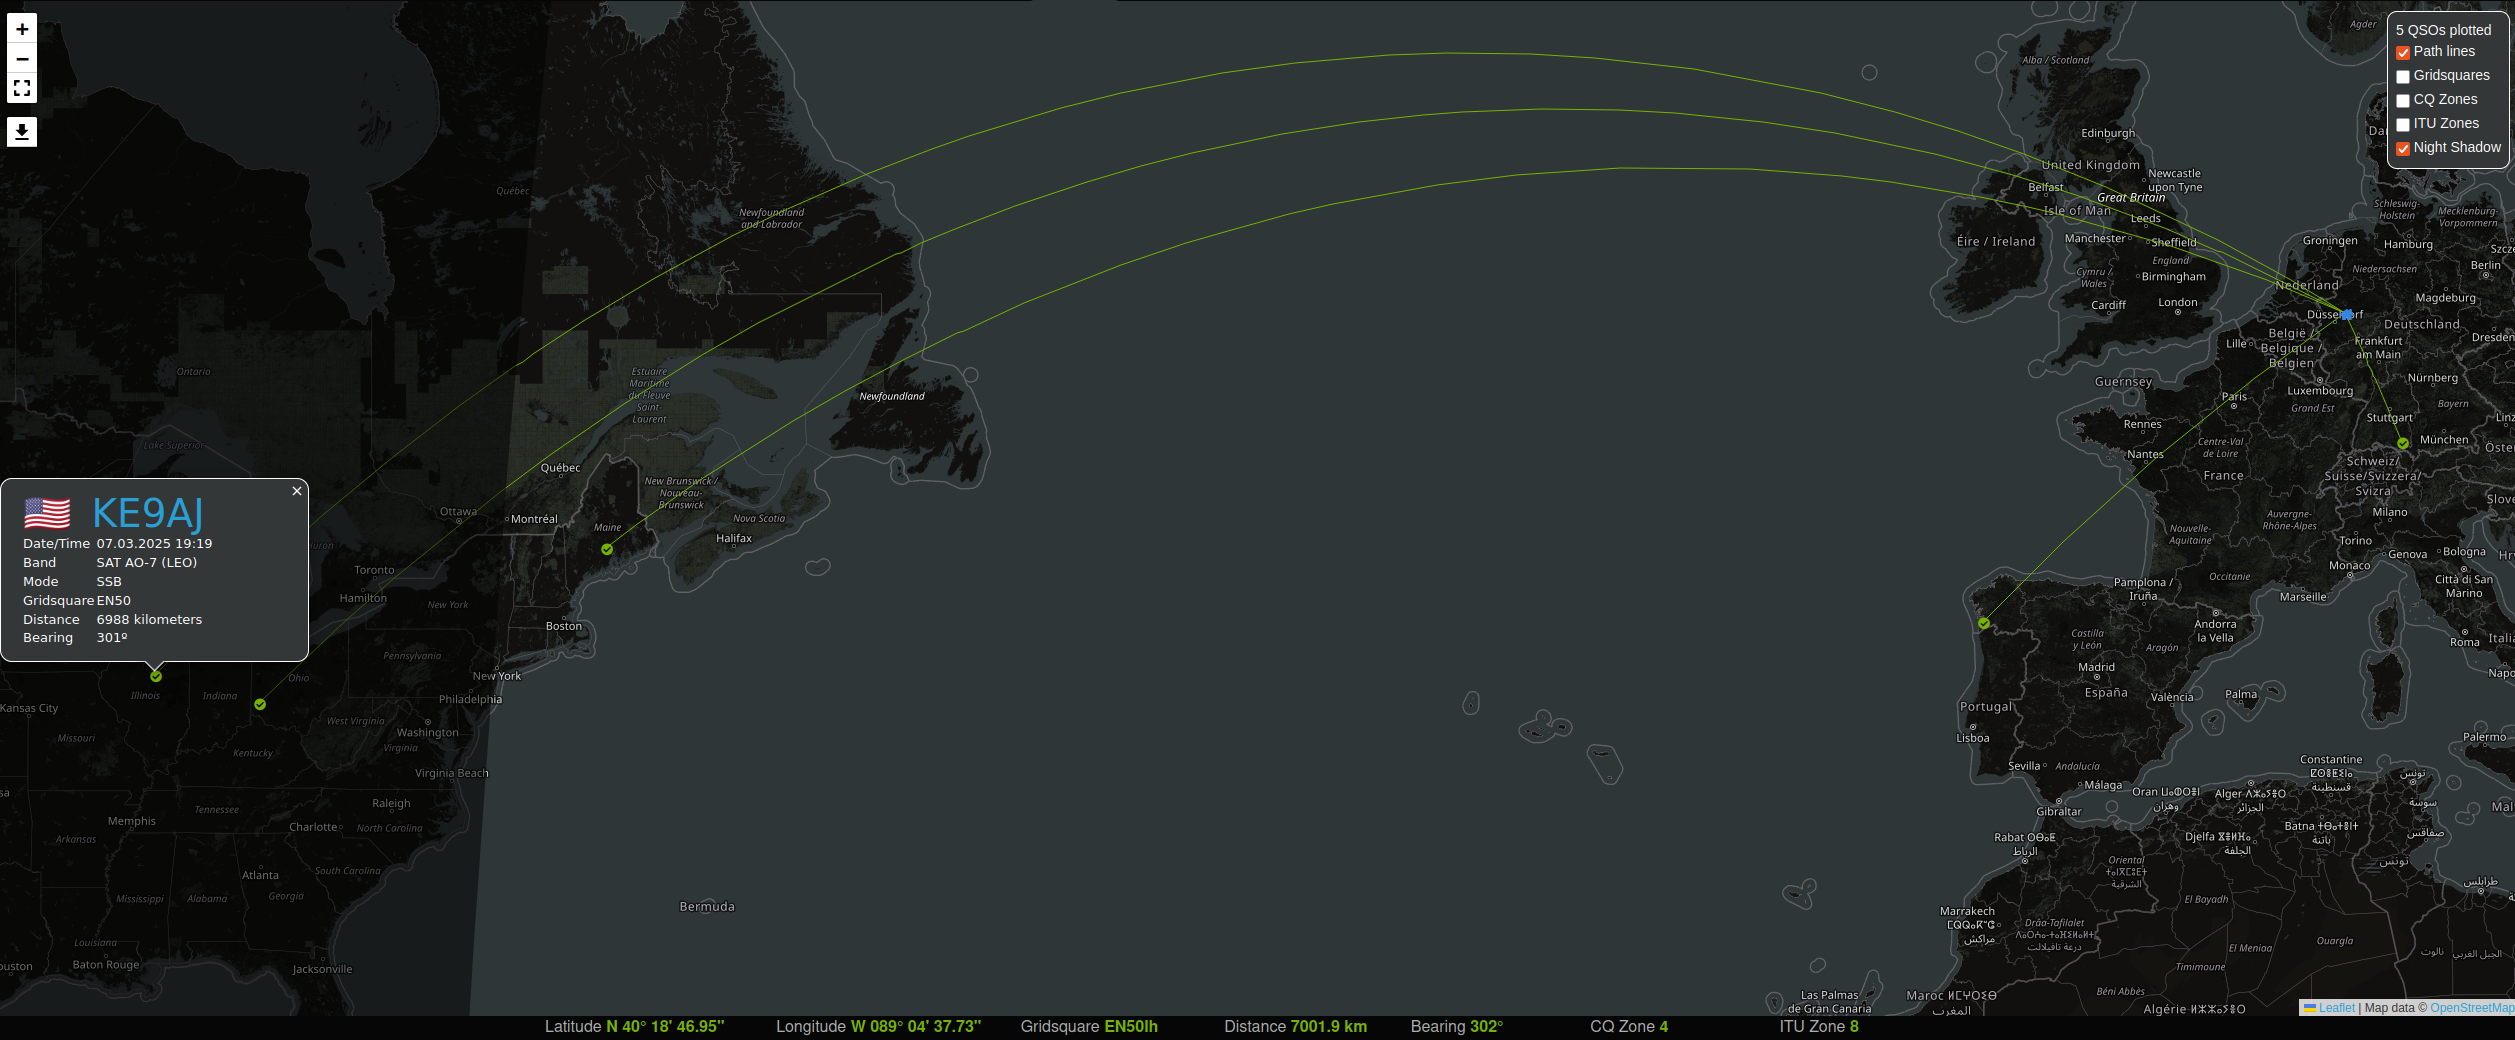This screenshot has height=1040, width=2515.
Task: Enter fullscreen map view
Action: pyautogui.click(x=22, y=88)
